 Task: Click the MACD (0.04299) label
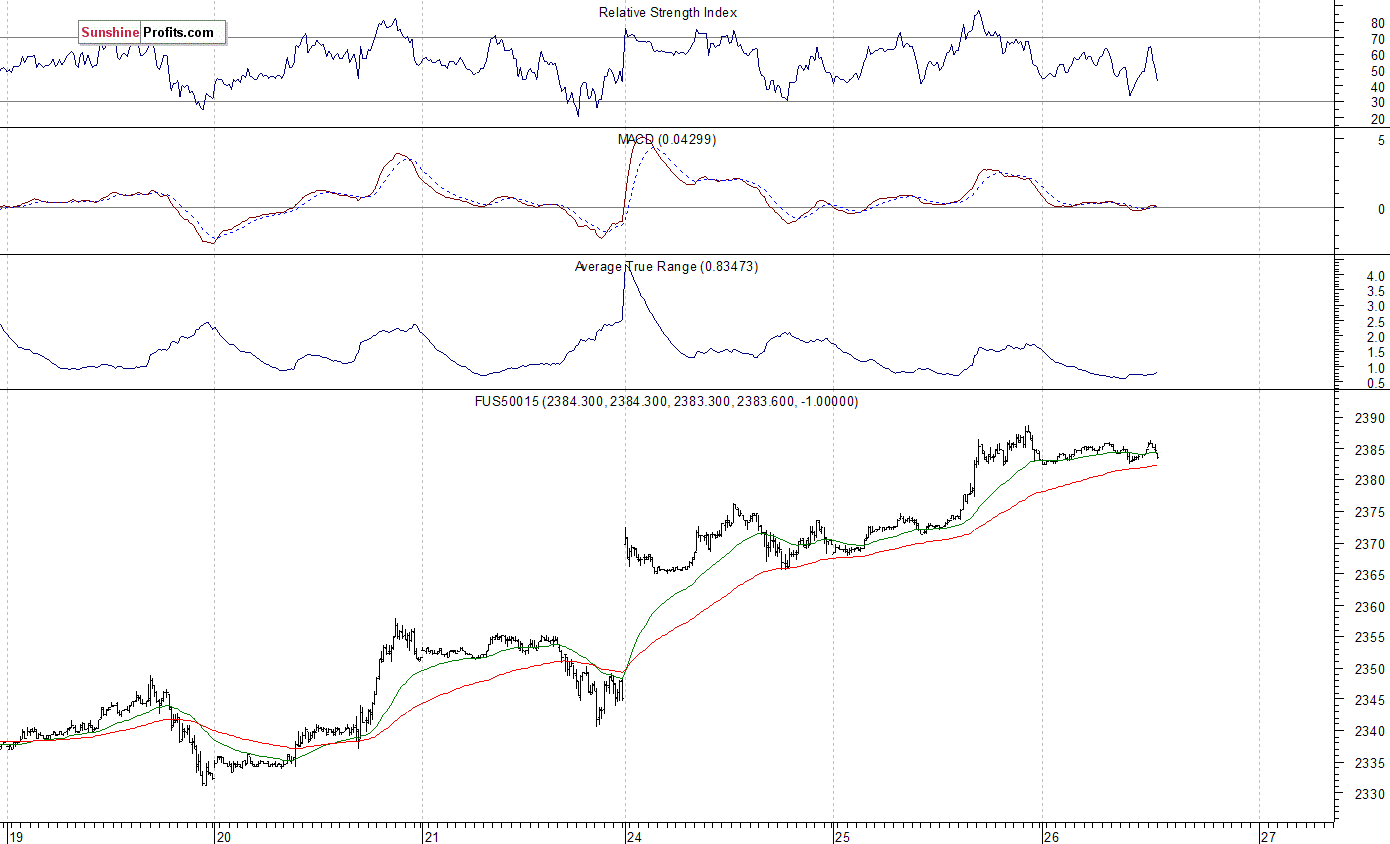pyautogui.click(x=667, y=140)
